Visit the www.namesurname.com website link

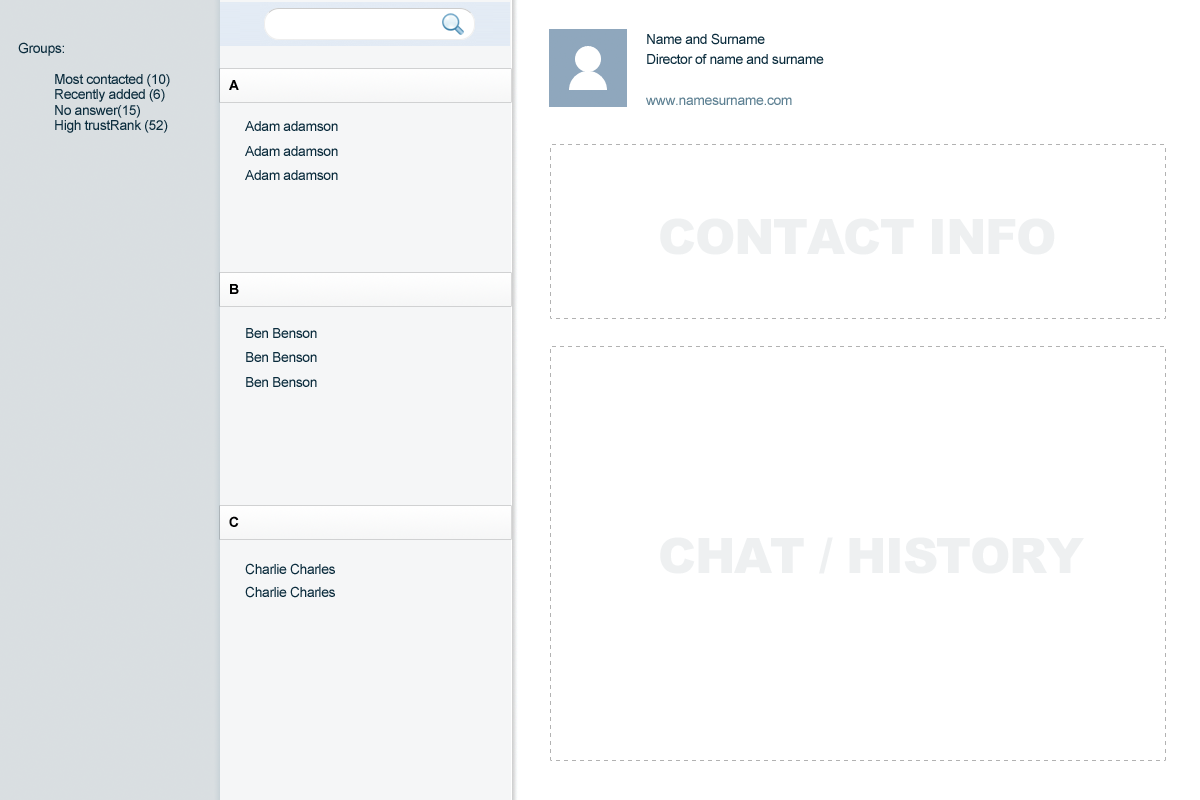coord(719,100)
